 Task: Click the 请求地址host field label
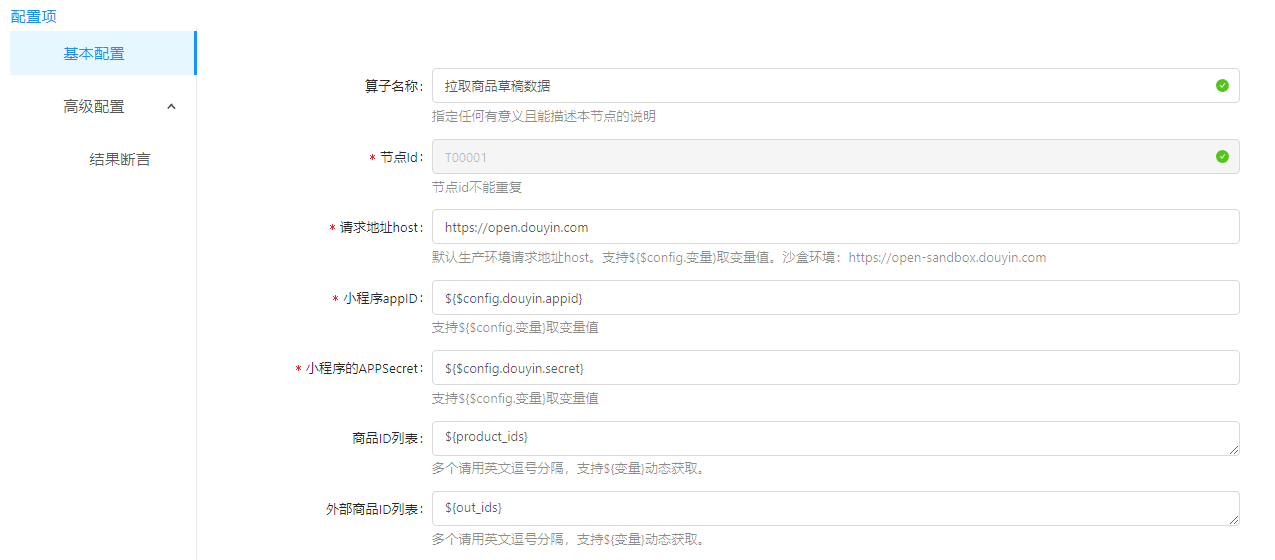[380, 228]
